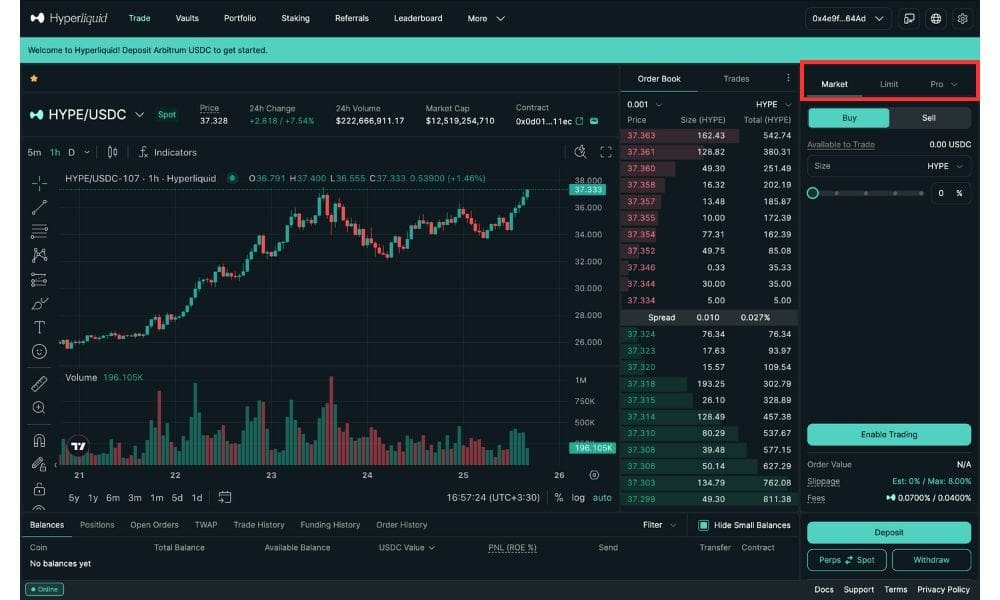Select the patterns drawing tool
The image size is (1000, 600).
click(40, 255)
